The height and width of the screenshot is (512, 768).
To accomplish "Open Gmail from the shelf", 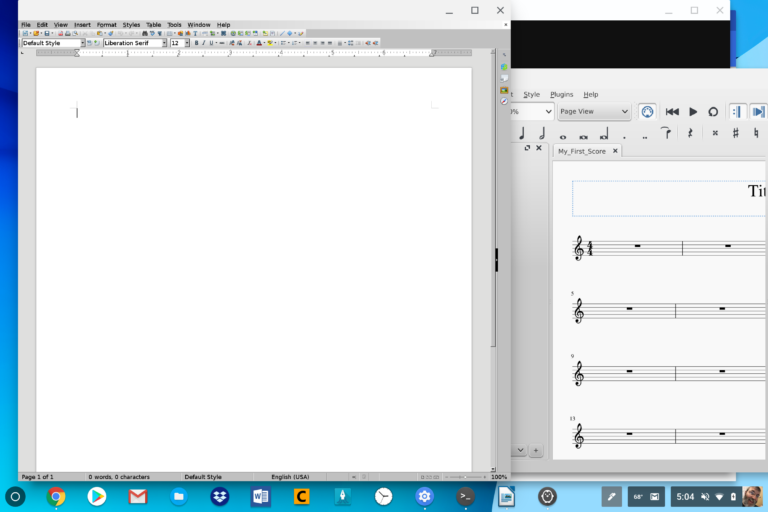I will [138, 496].
